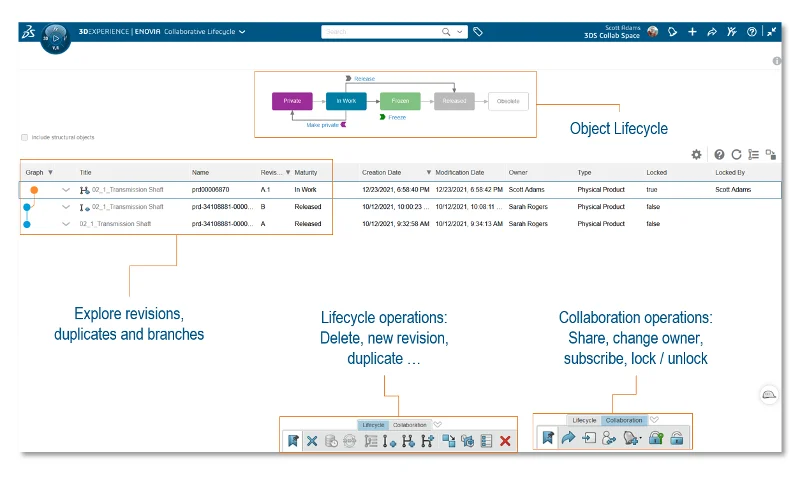This screenshot has height=484, width=800.
Task: Click the tree list view icon above the table
Action: pos(754,155)
